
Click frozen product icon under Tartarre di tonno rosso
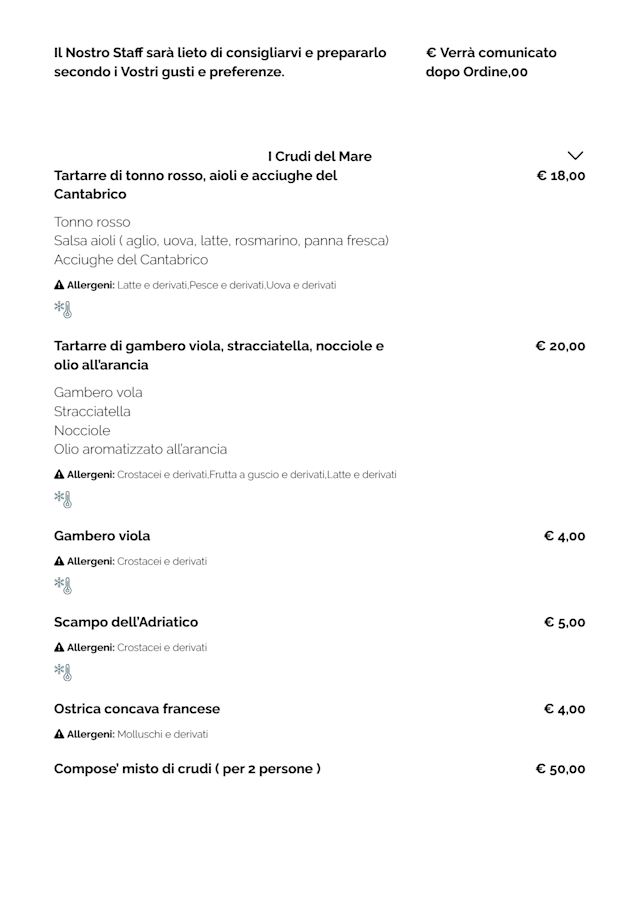click(x=63, y=309)
